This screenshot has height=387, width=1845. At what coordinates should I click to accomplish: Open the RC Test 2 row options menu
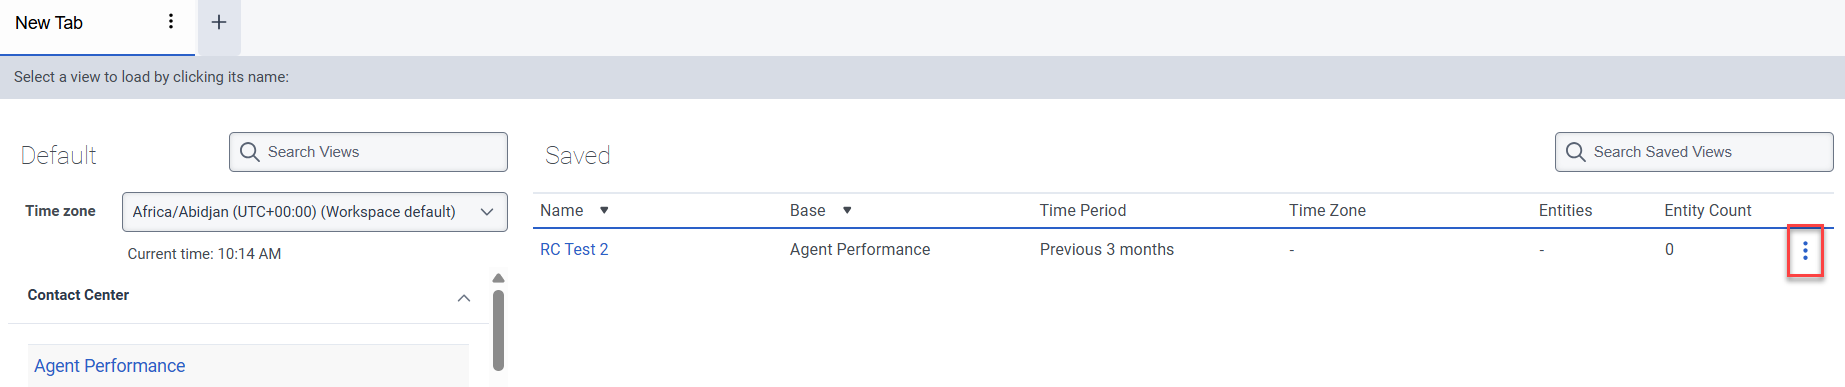(1805, 251)
